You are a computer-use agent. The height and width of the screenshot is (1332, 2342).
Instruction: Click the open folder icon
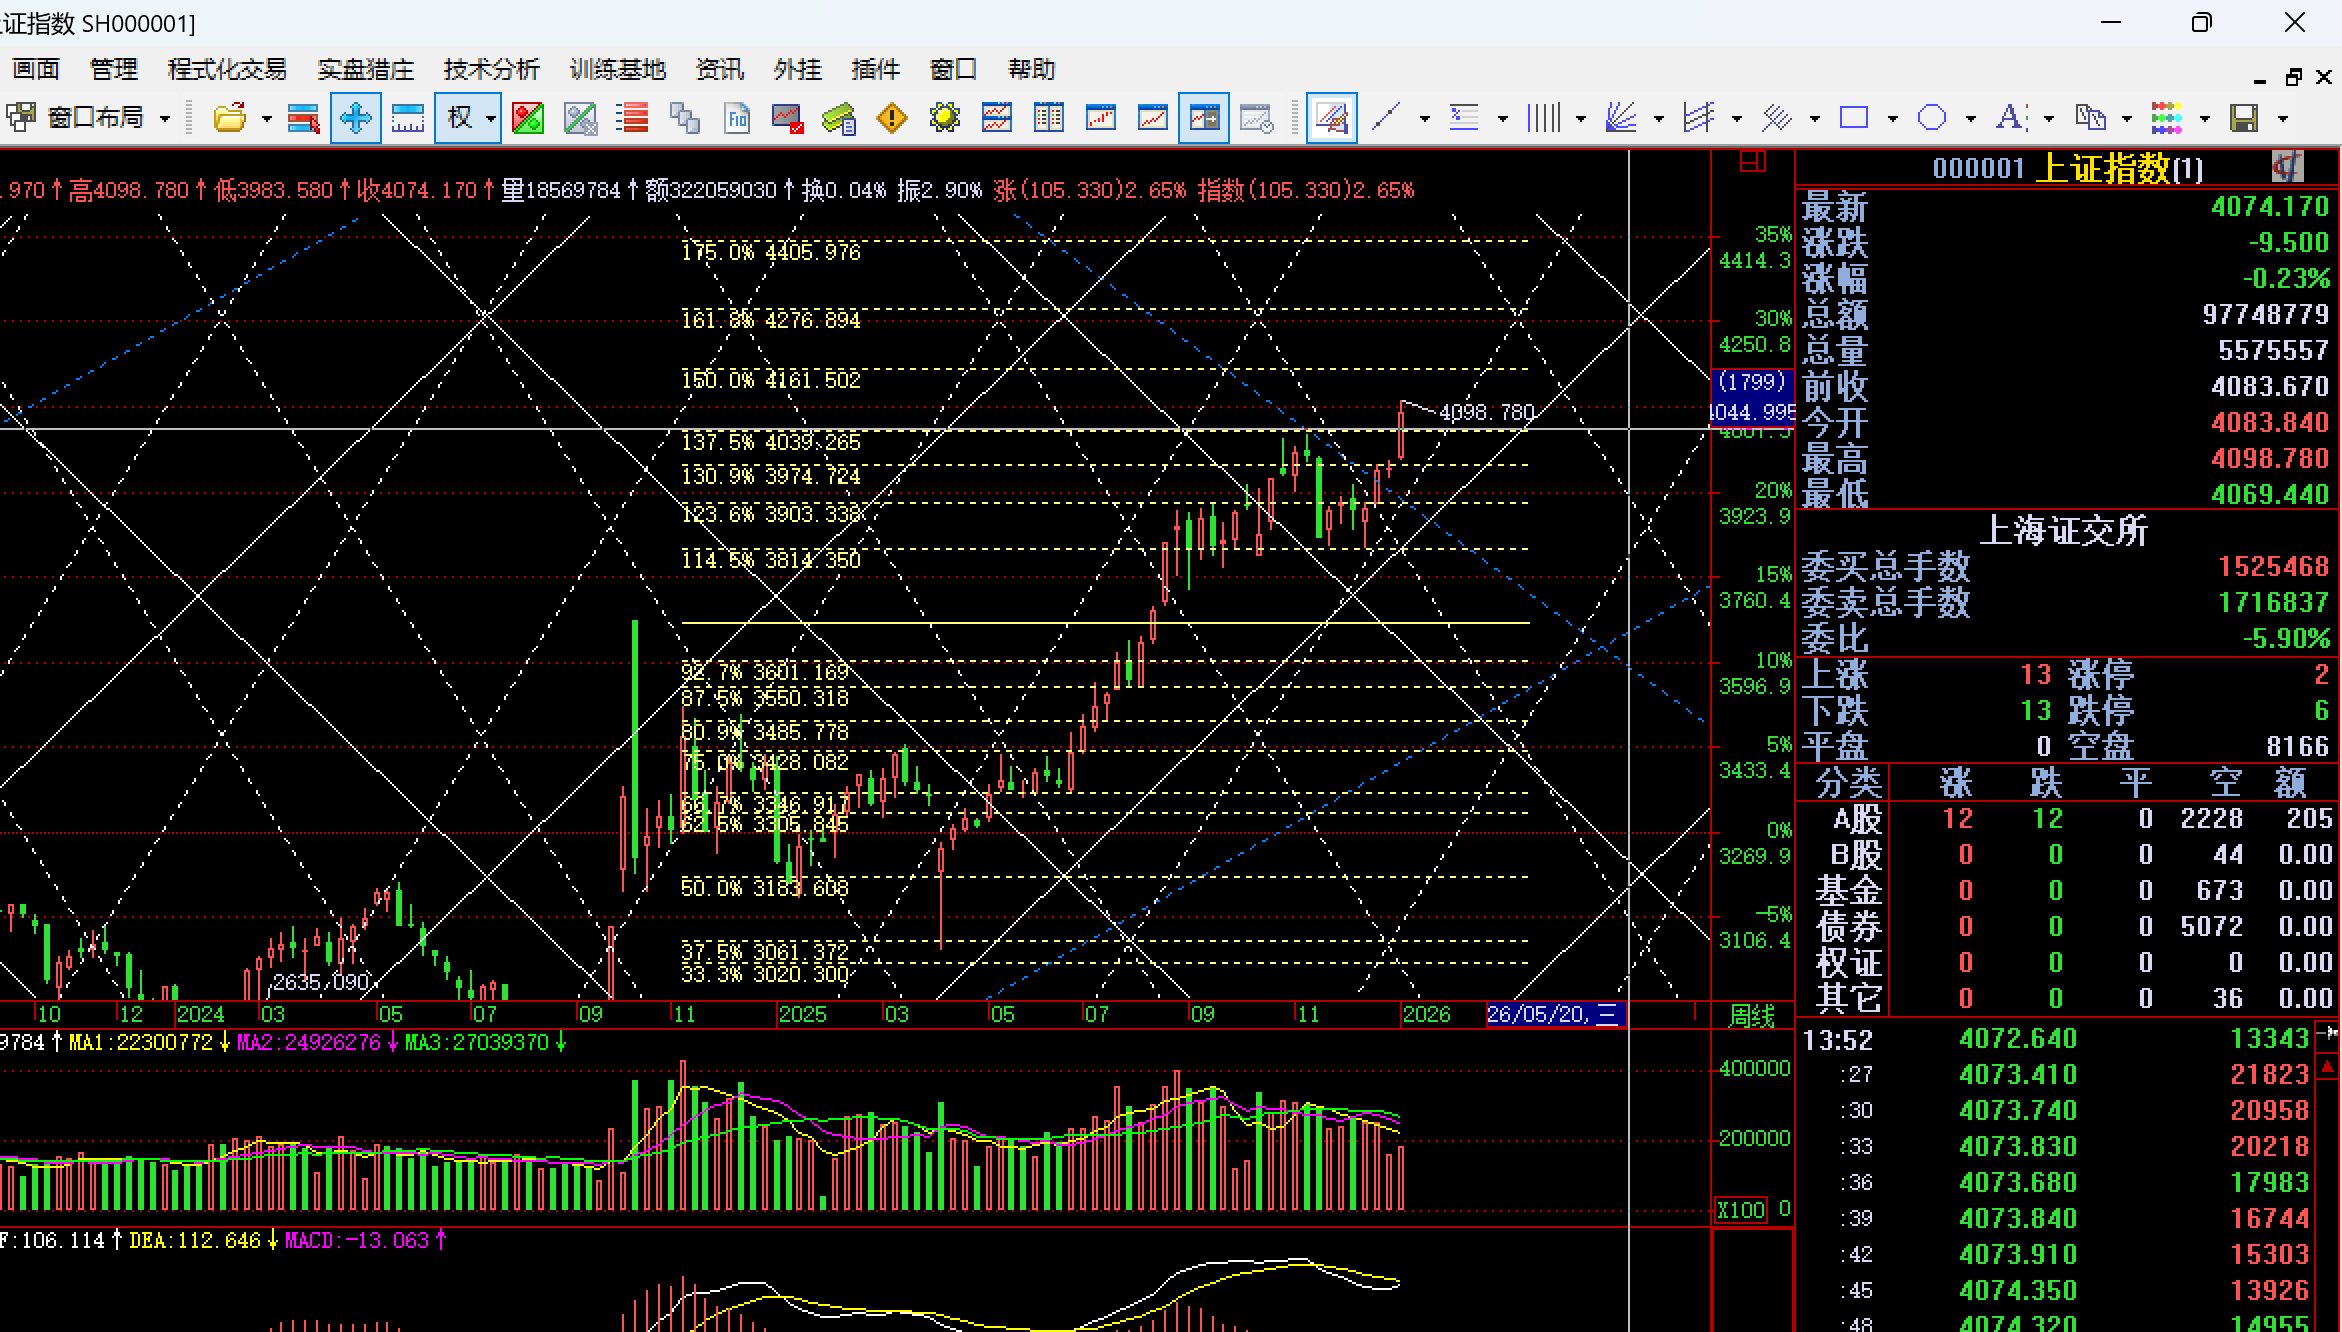point(229,118)
